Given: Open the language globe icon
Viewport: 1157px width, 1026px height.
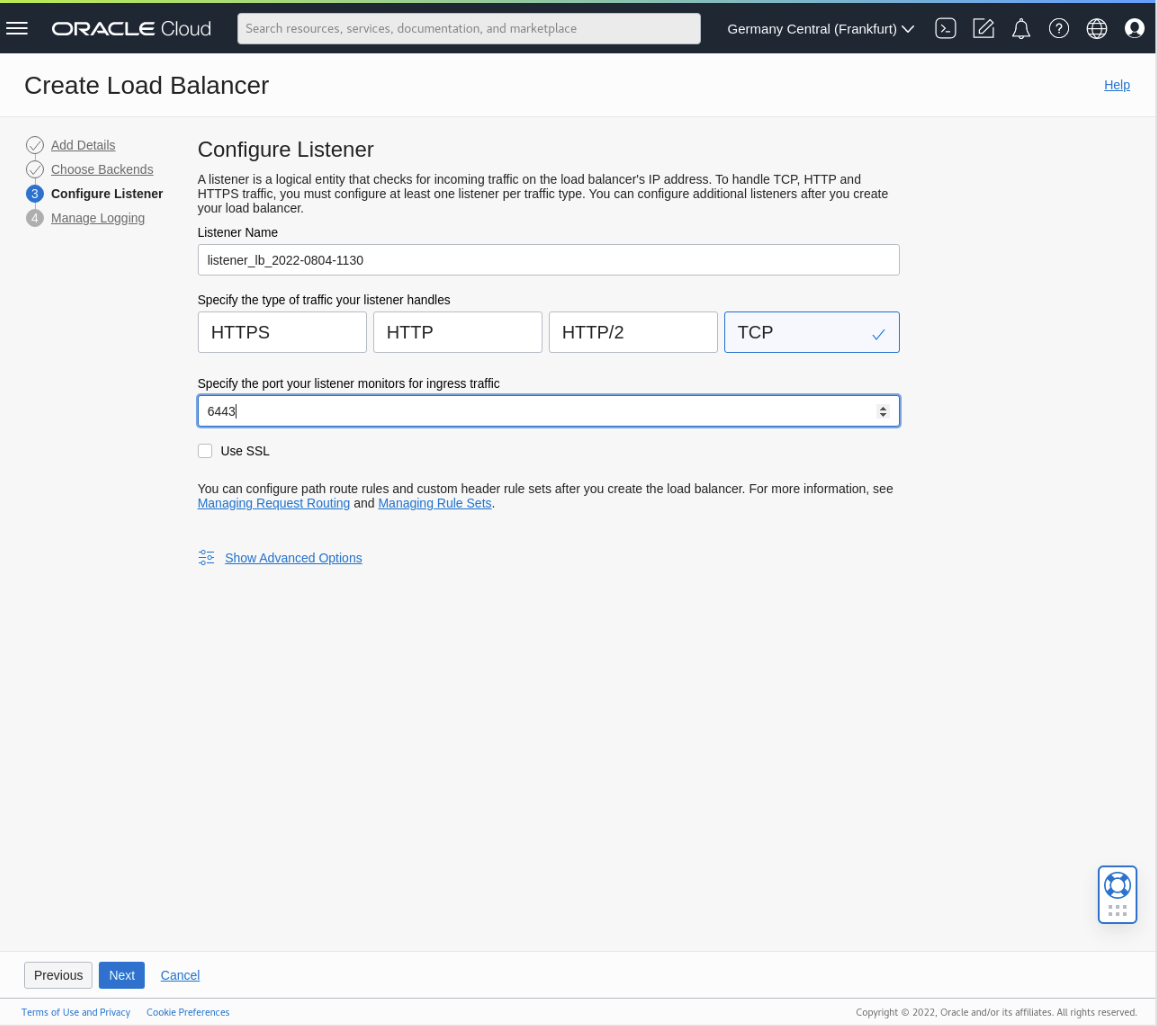Looking at the screenshot, I should tap(1096, 28).
